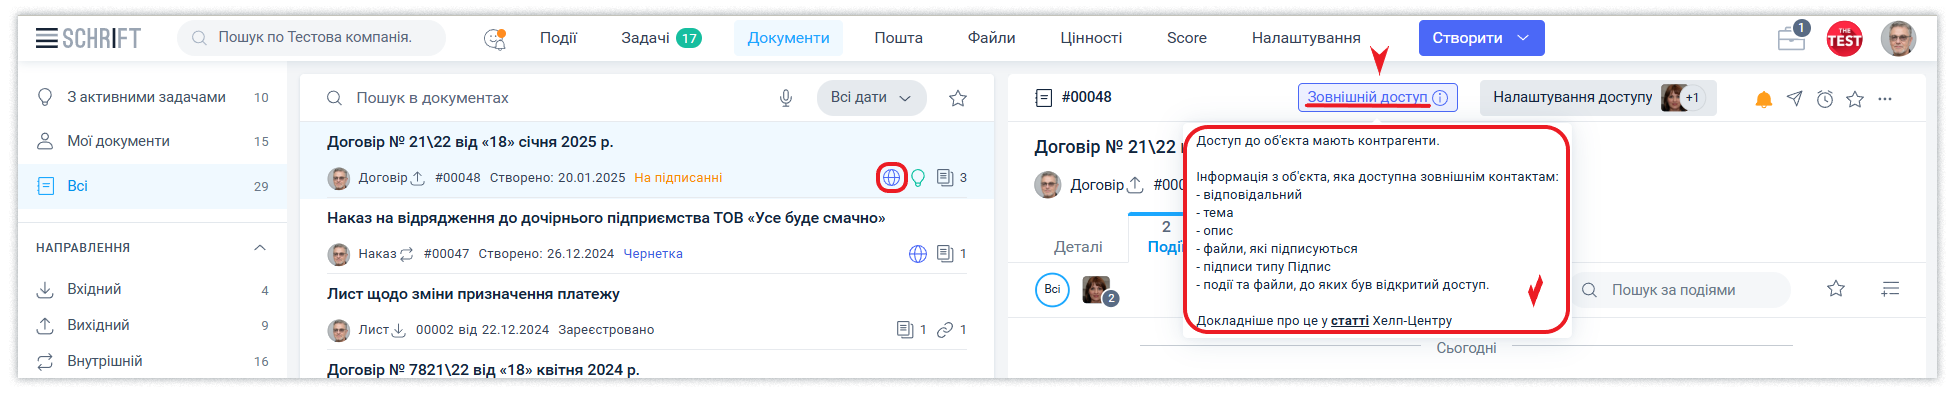Open the events list settings icon
This screenshot has height=396, width=1955.
(x=1890, y=289)
